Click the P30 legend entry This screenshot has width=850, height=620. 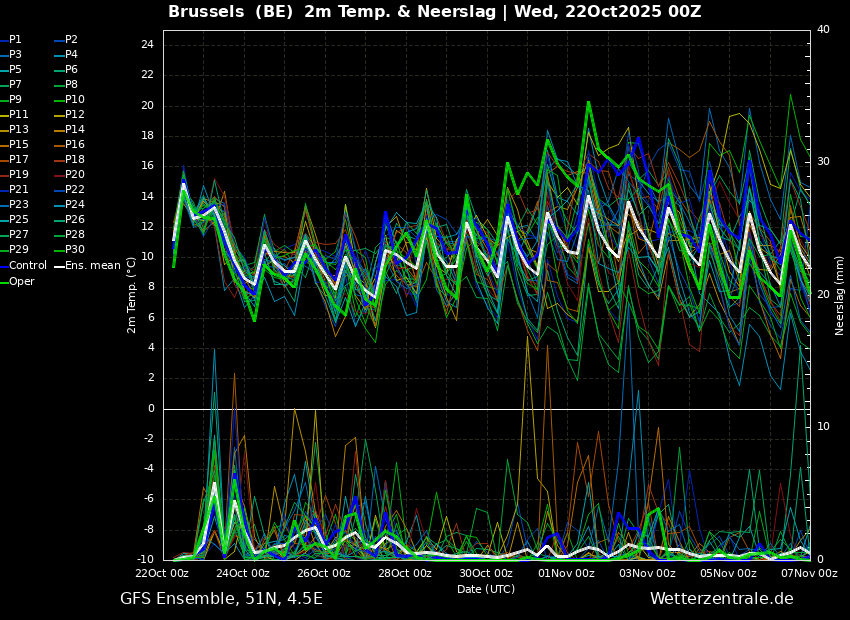(x=74, y=250)
